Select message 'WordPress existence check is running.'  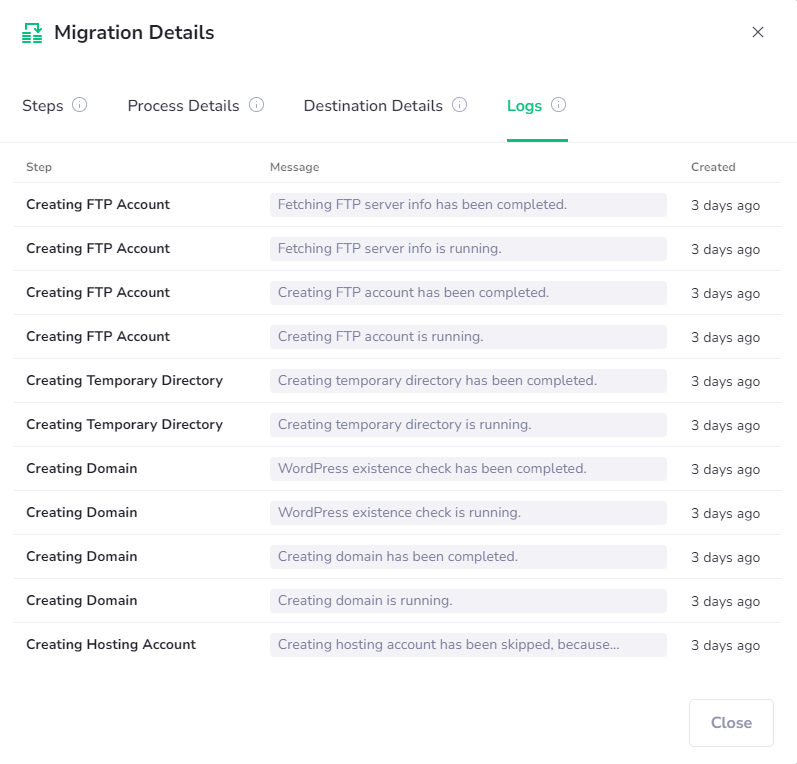tap(468, 513)
